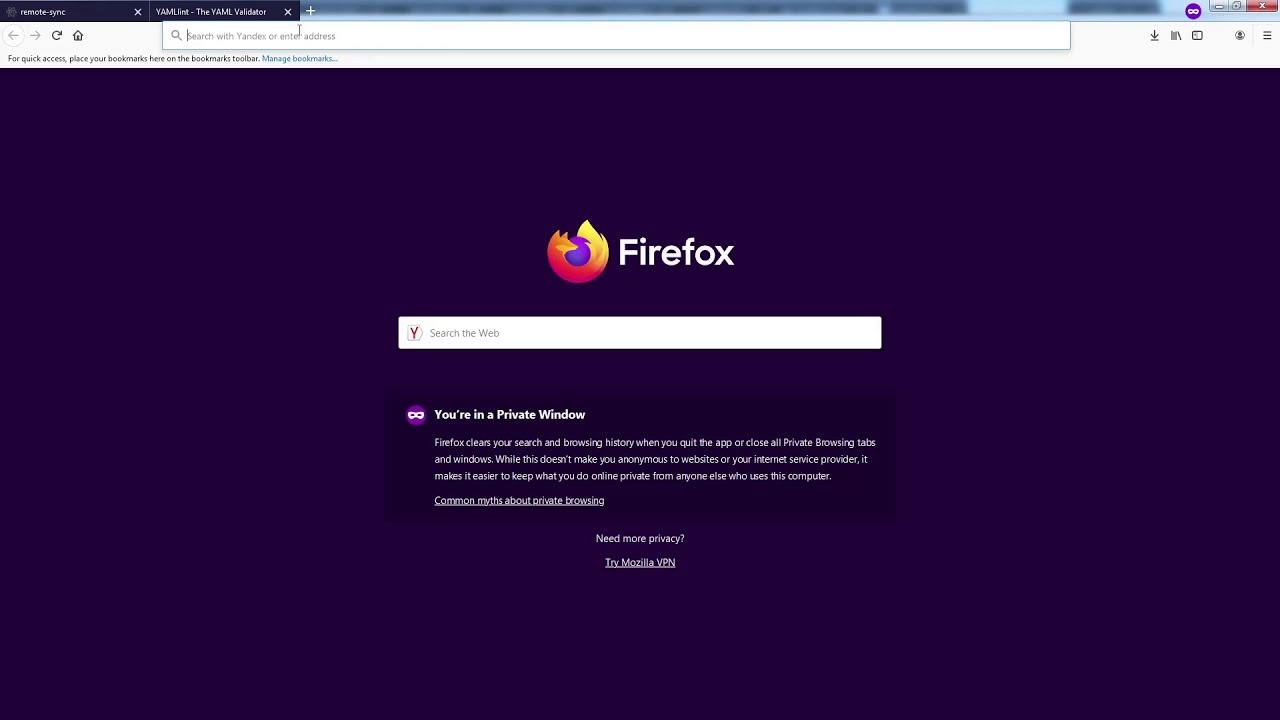Screen dimensions: 1280x720
Task: Click the Yandex logo in search box
Action: tap(414, 333)
